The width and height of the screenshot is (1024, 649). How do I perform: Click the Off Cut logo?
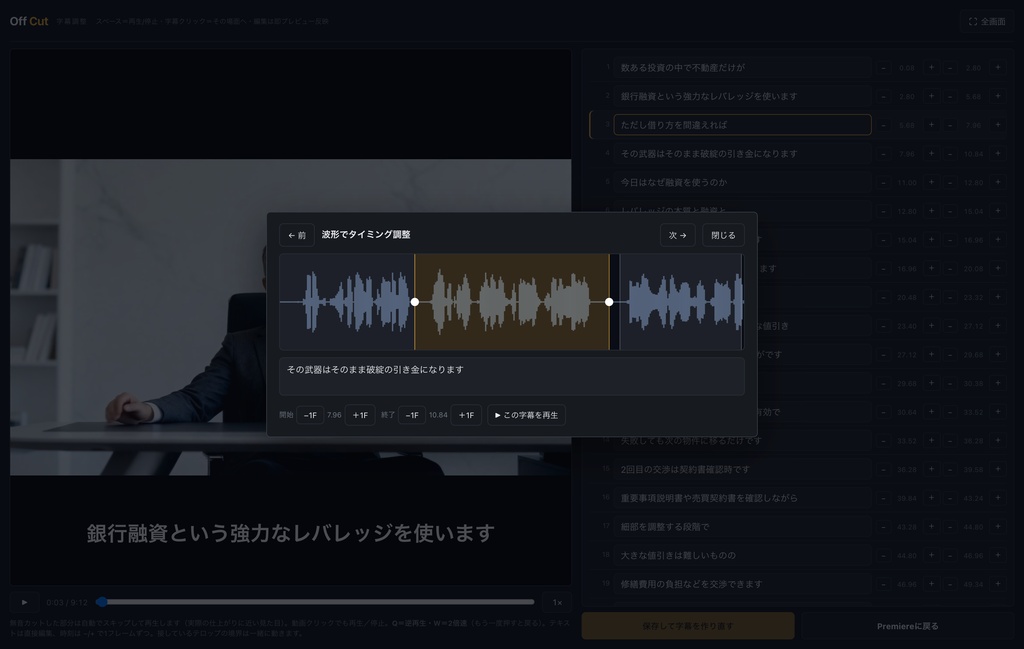tap(29, 22)
